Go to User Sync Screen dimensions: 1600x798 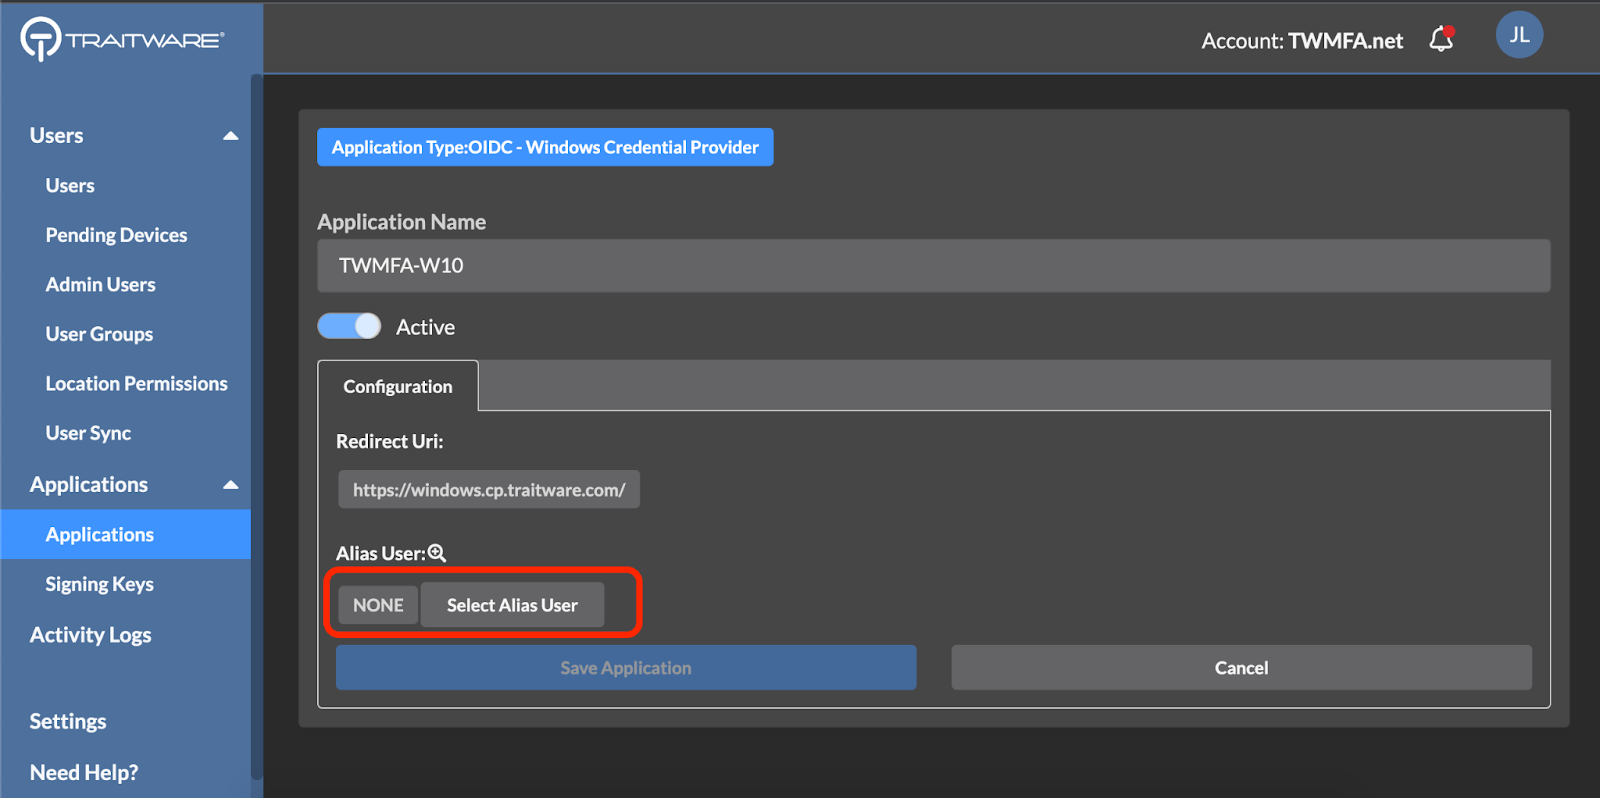88,434
